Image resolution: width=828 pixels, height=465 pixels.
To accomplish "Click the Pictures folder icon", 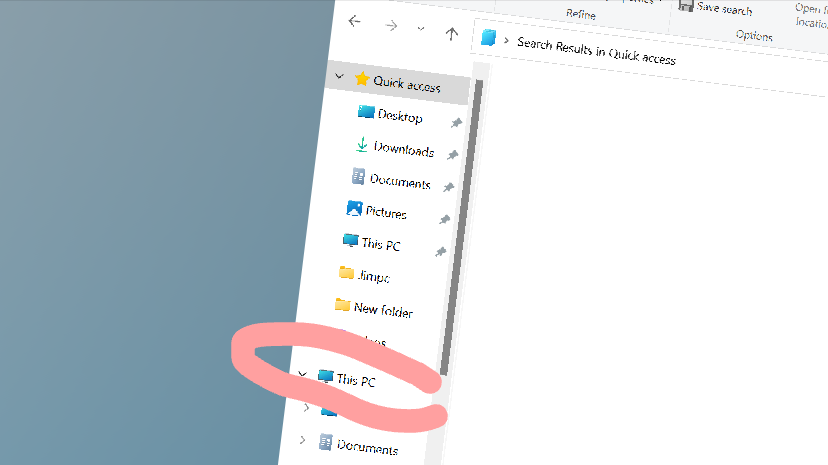I will (354, 208).
